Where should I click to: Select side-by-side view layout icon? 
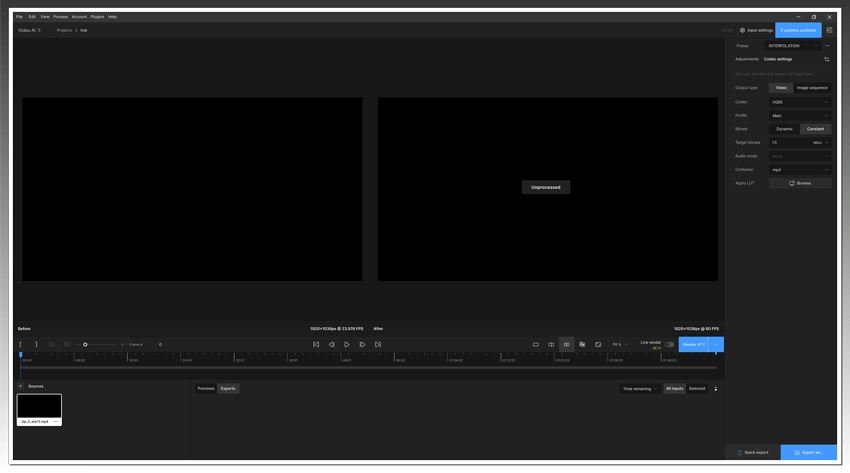[x=566, y=345]
